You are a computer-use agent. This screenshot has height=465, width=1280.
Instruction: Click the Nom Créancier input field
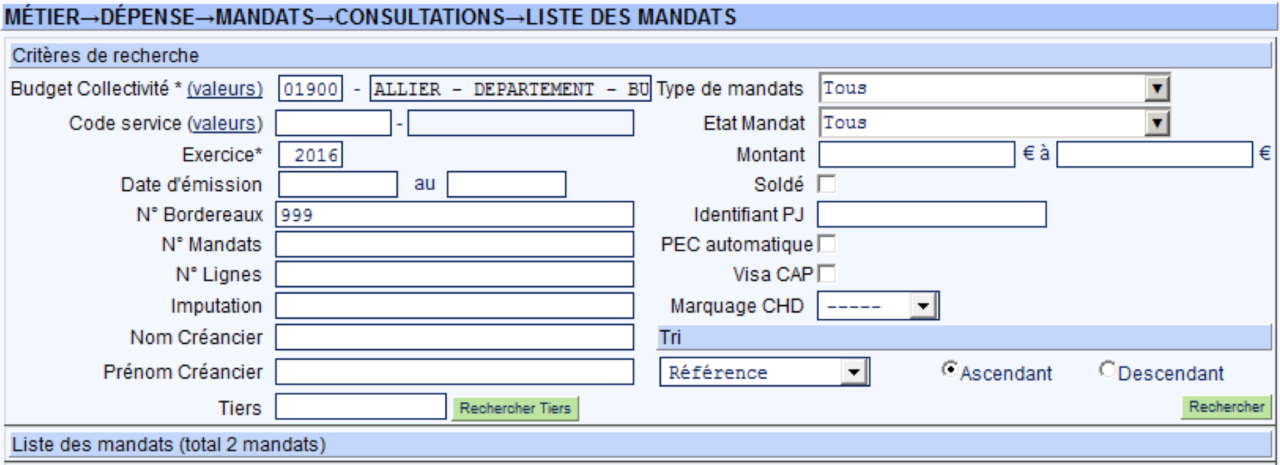[x=455, y=337]
